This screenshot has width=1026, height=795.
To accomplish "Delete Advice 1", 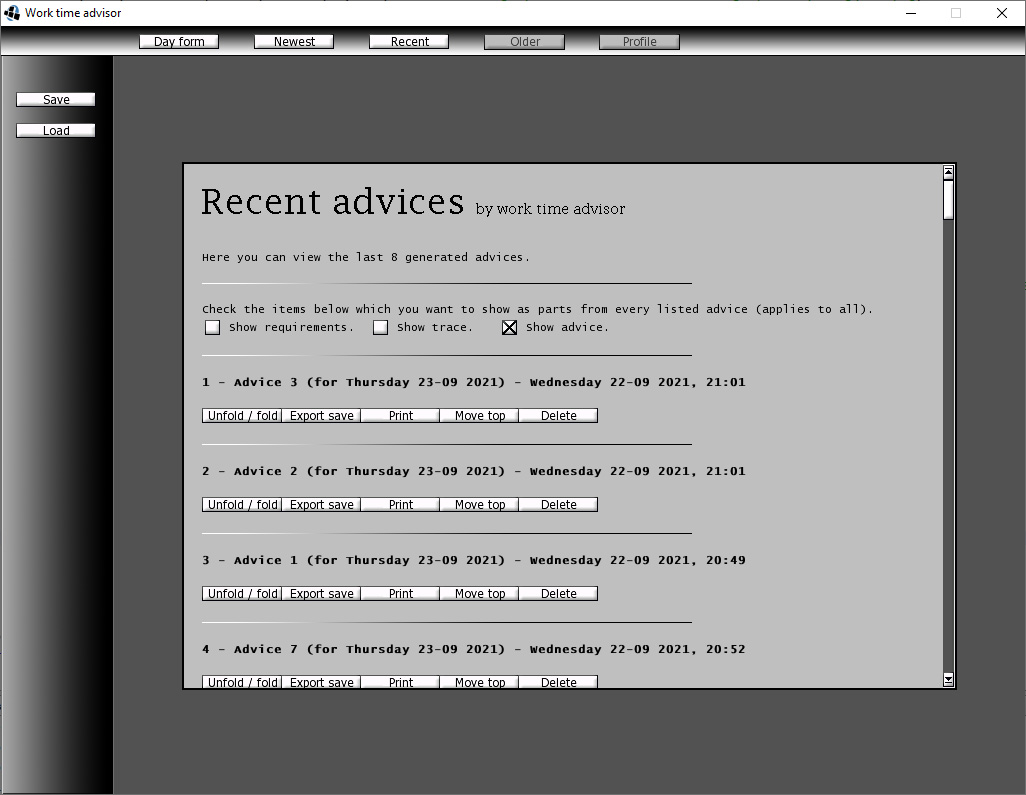I will (558, 593).
